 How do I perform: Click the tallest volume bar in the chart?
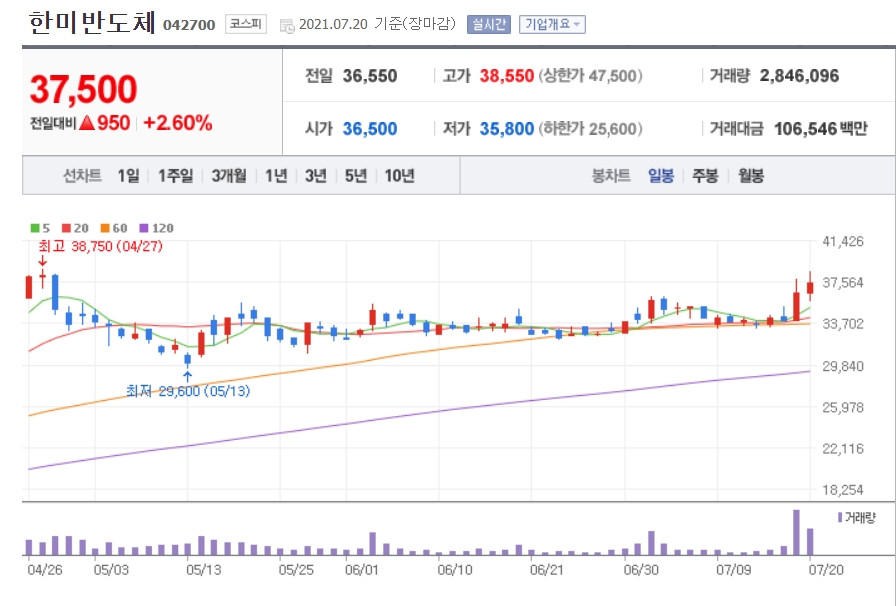[x=797, y=532]
